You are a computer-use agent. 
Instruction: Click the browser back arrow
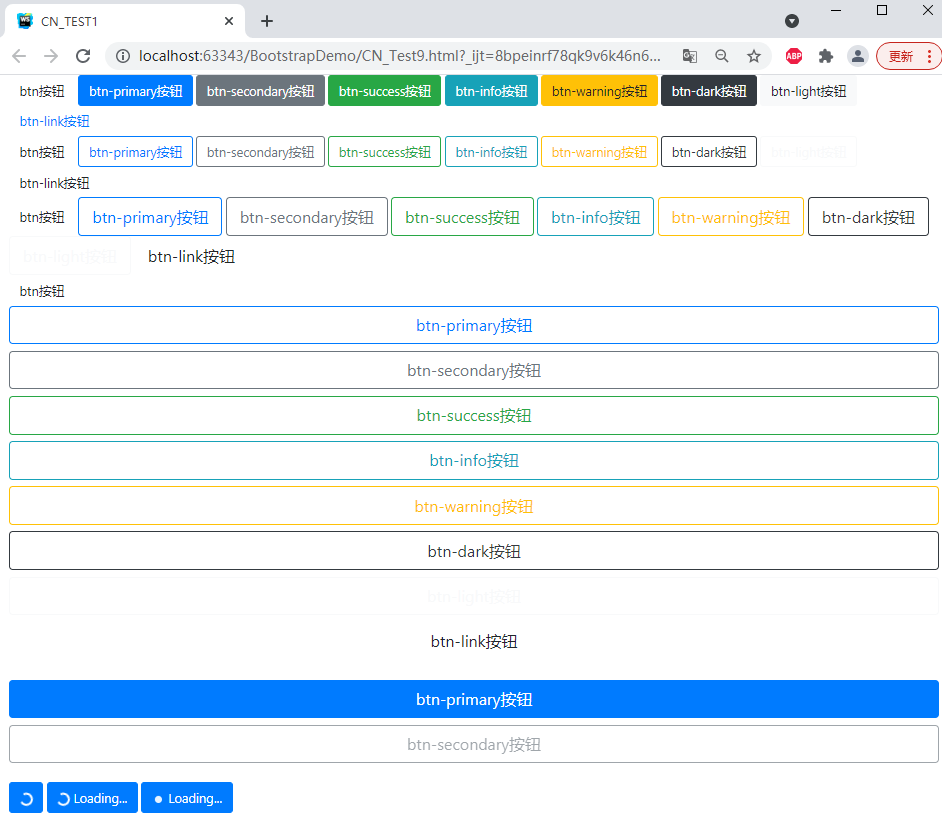pos(19,56)
